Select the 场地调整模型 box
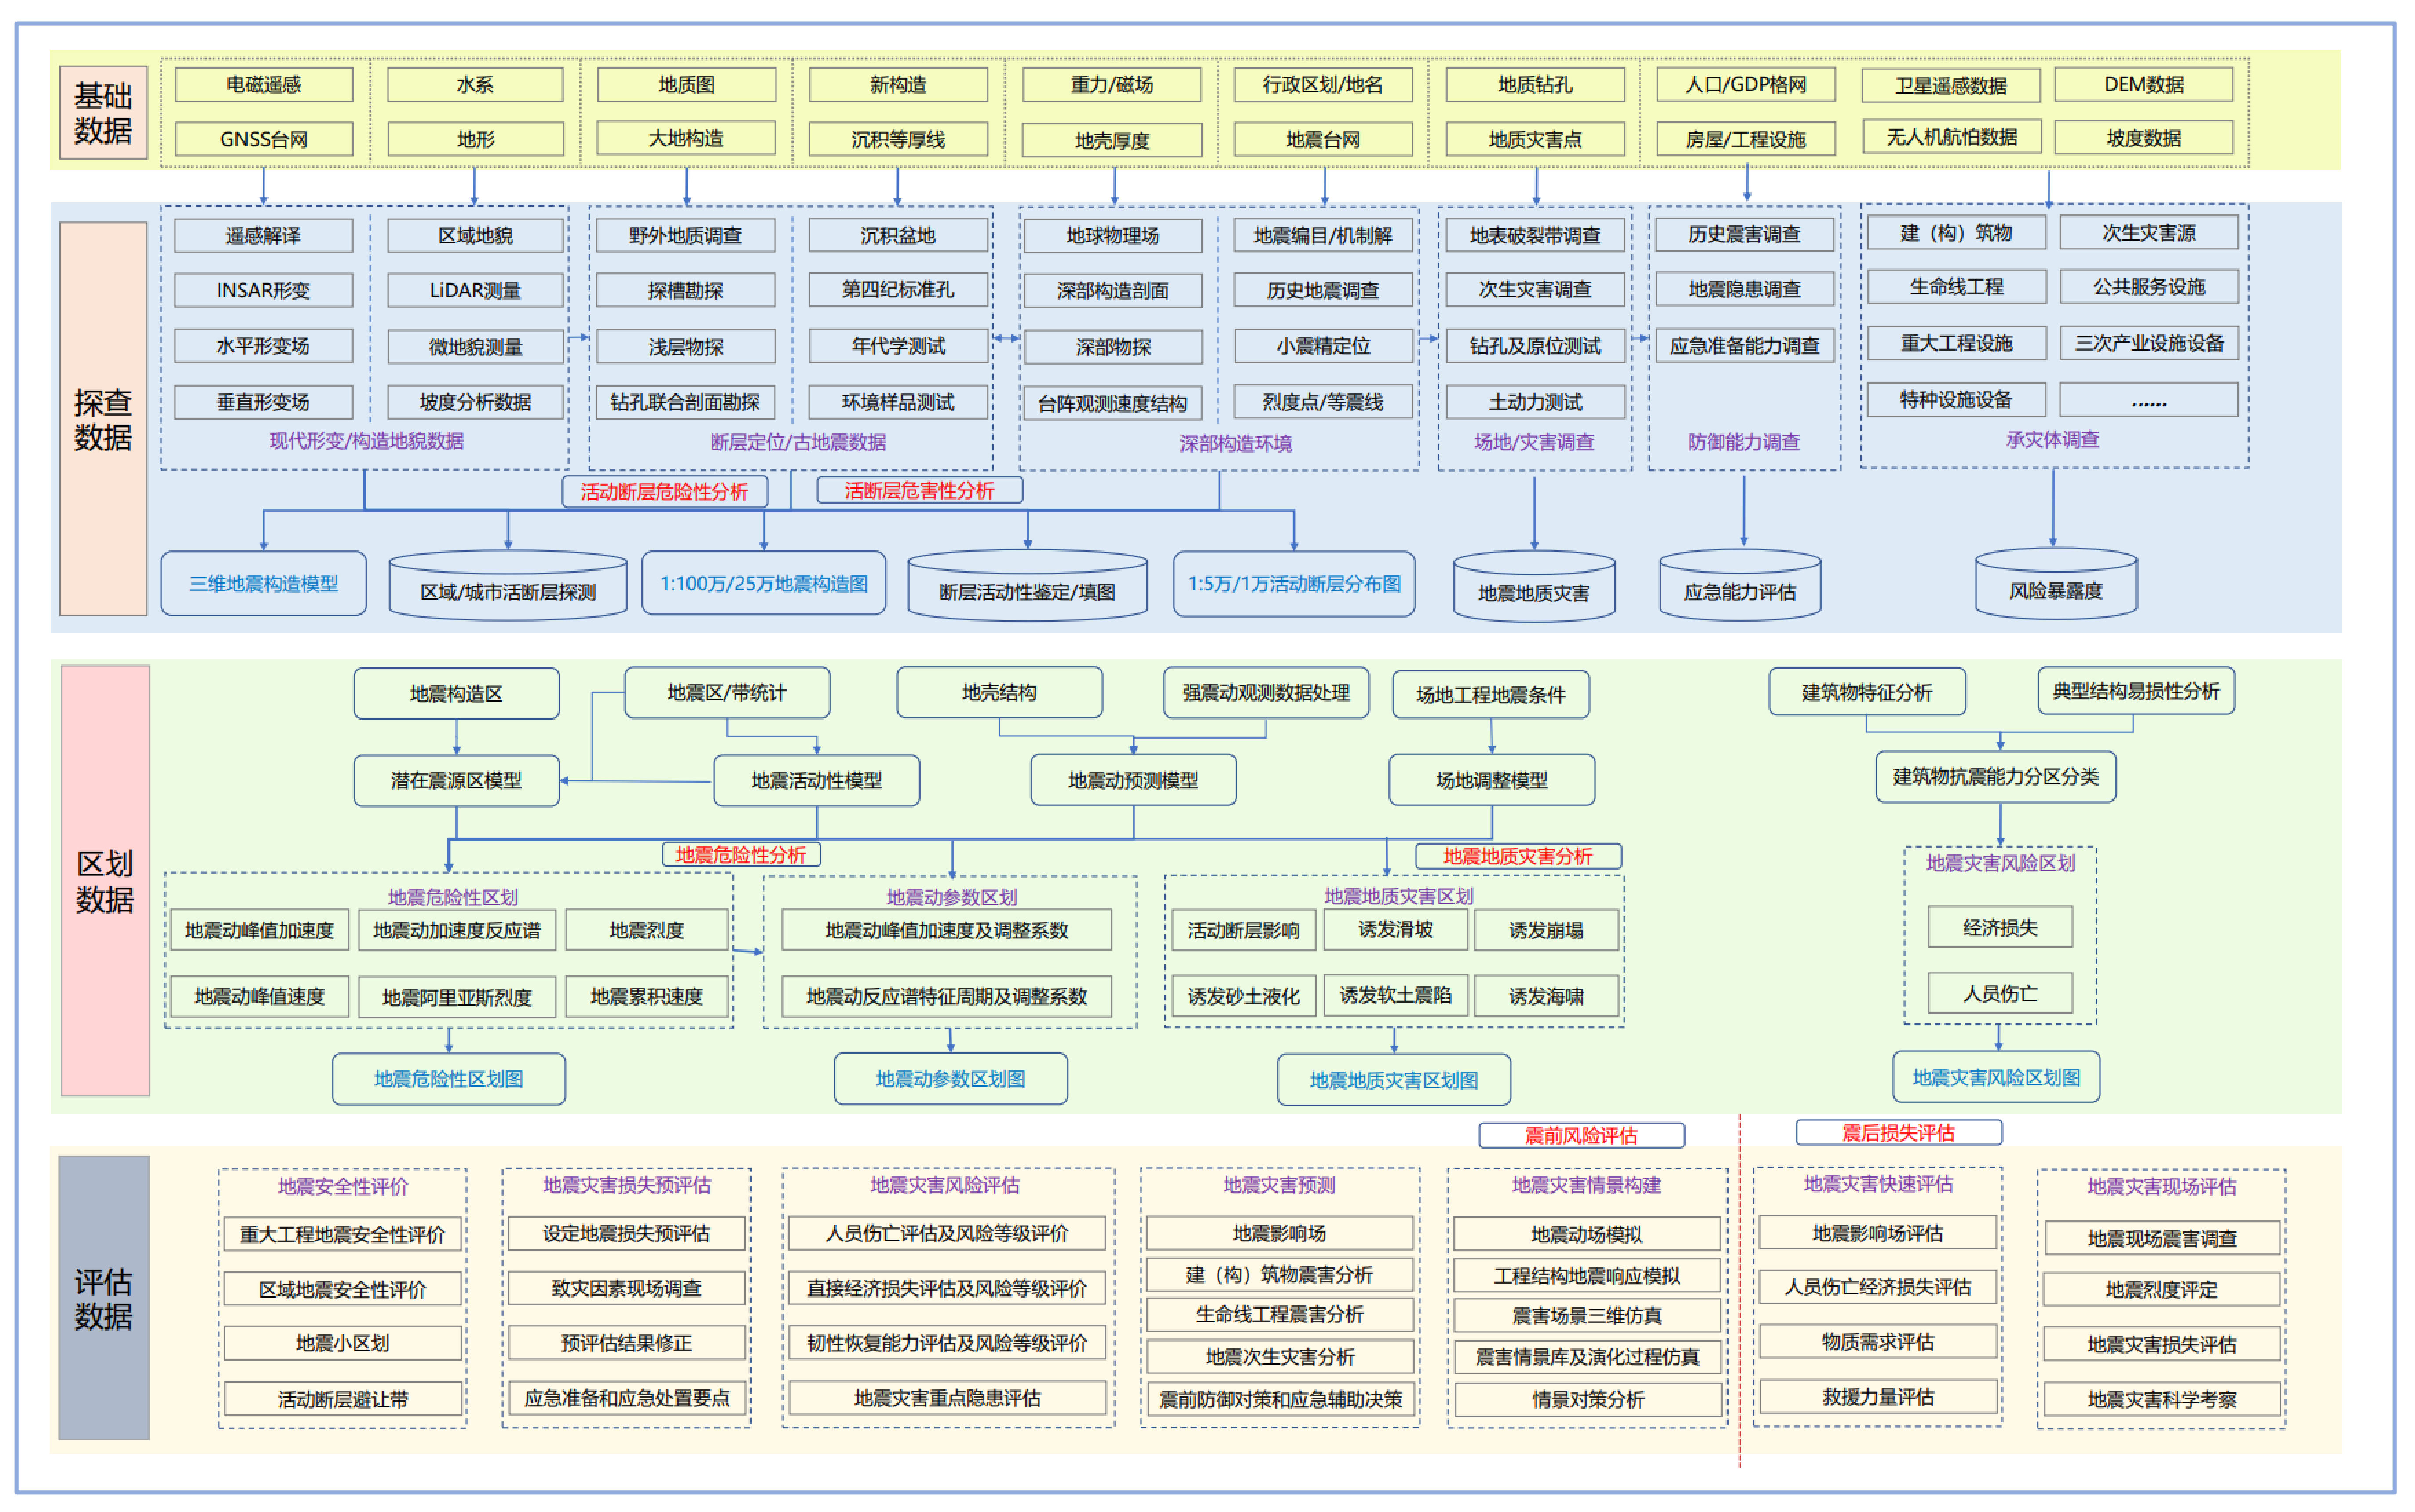The width and height of the screenshot is (2415, 1512). click(1492, 780)
